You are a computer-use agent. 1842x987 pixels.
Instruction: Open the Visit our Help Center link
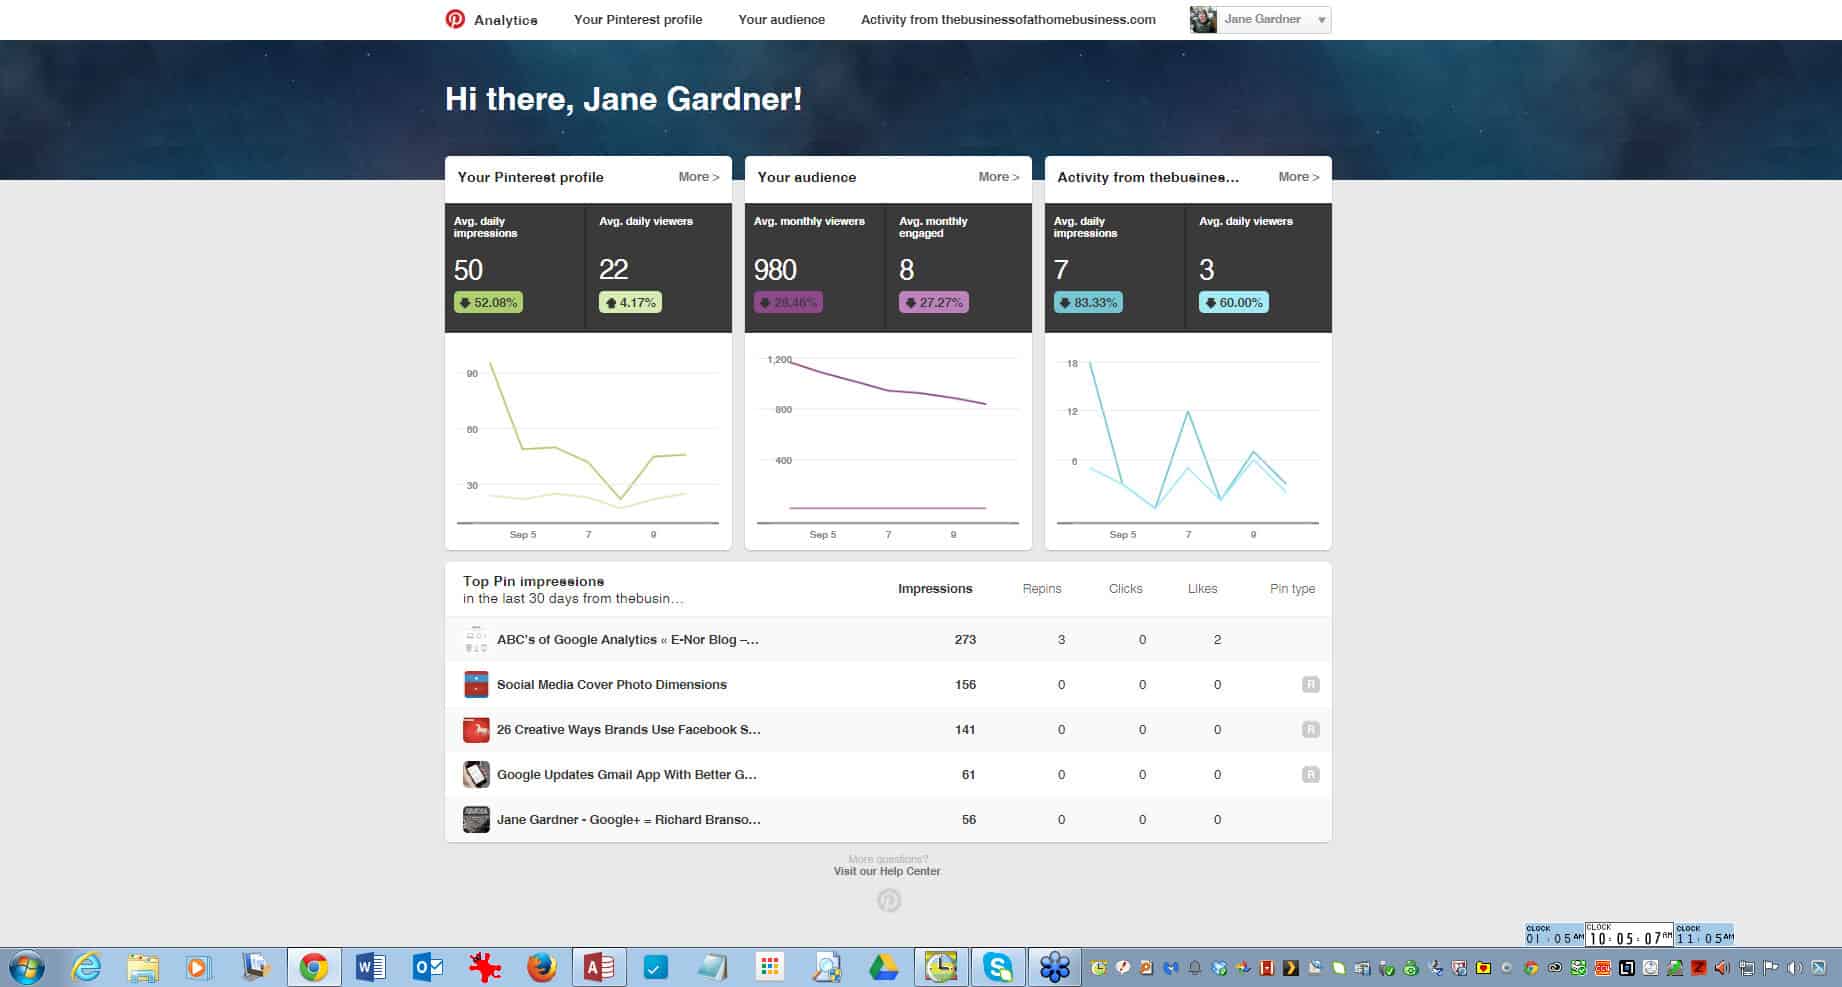[887, 871]
